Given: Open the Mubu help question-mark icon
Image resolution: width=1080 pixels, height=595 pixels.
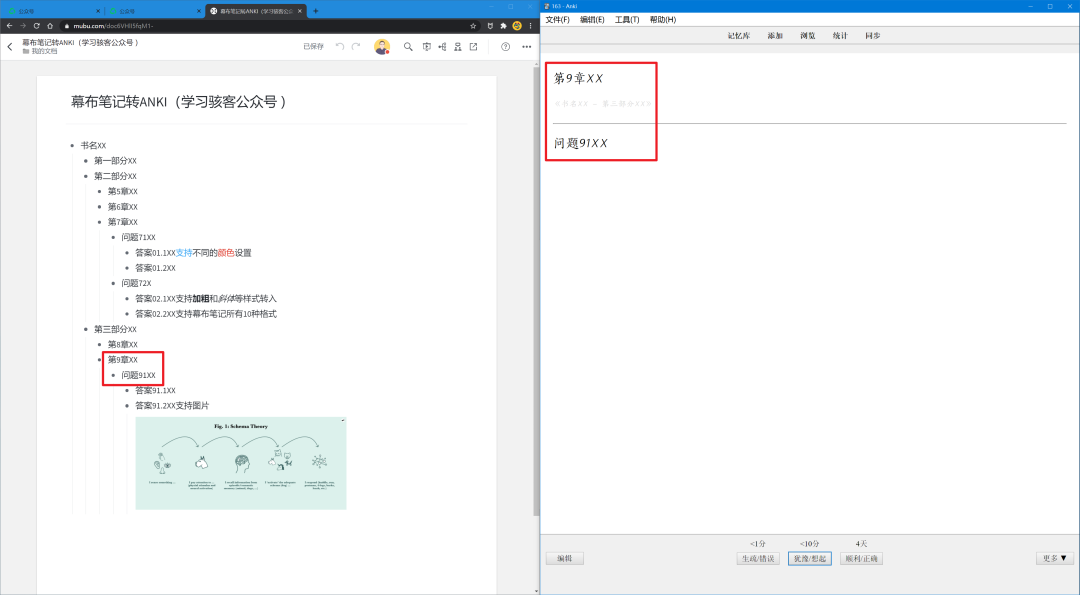Looking at the screenshot, I should pos(506,47).
